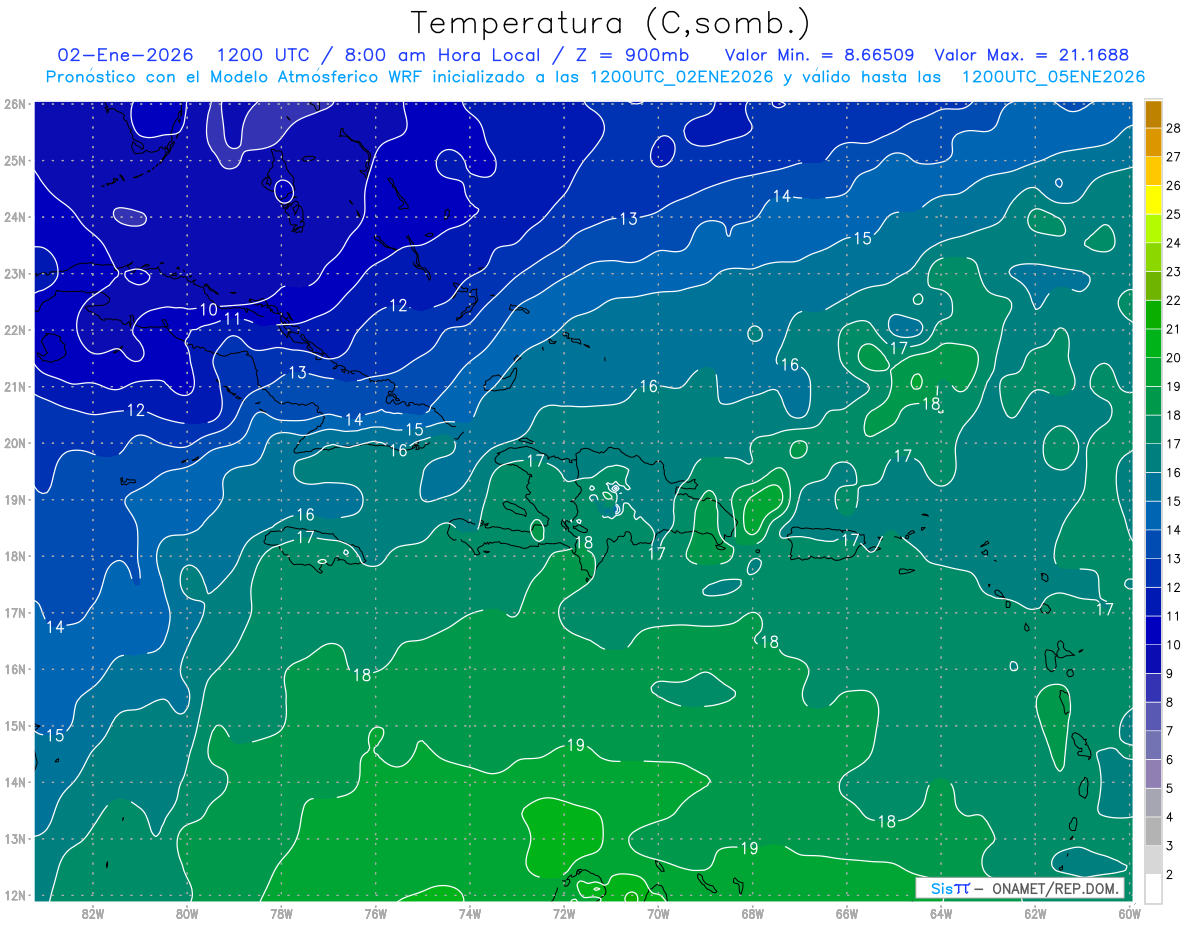Click longitude axis label "80W"
The height and width of the screenshot is (927, 1200).
187,913
